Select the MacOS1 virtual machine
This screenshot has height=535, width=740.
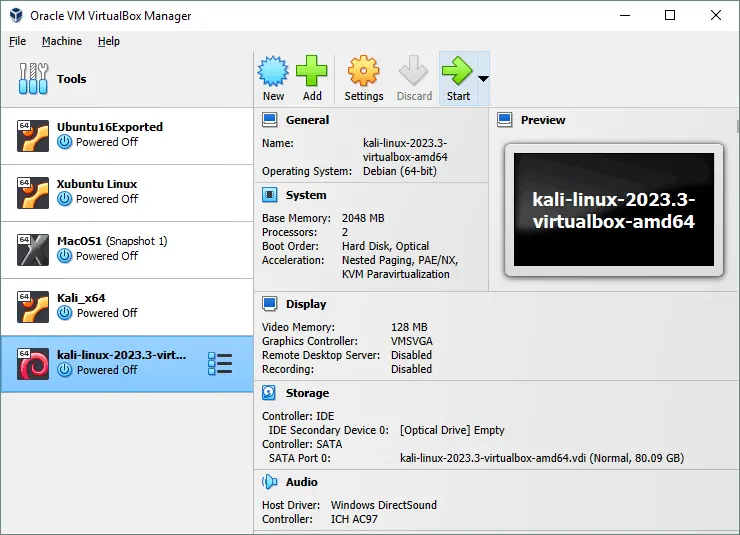[126, 250]
